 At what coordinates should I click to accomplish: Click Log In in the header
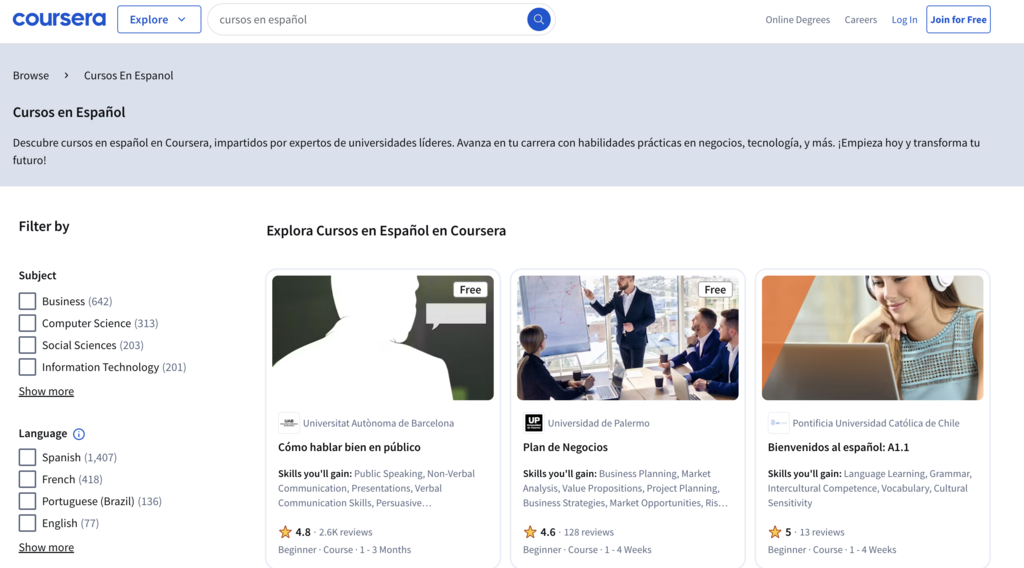point(904,20)
